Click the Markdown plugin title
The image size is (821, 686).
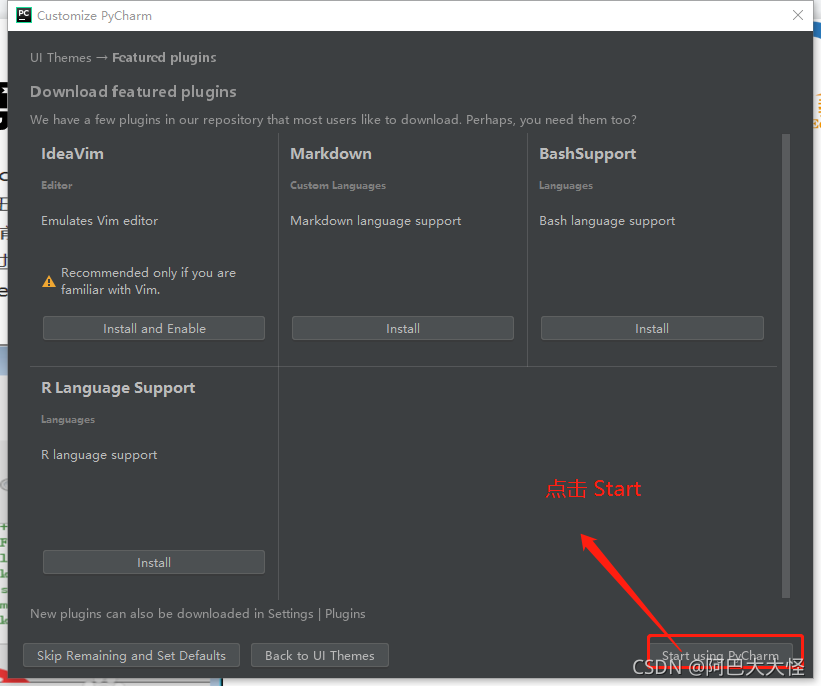coord(331,153)
